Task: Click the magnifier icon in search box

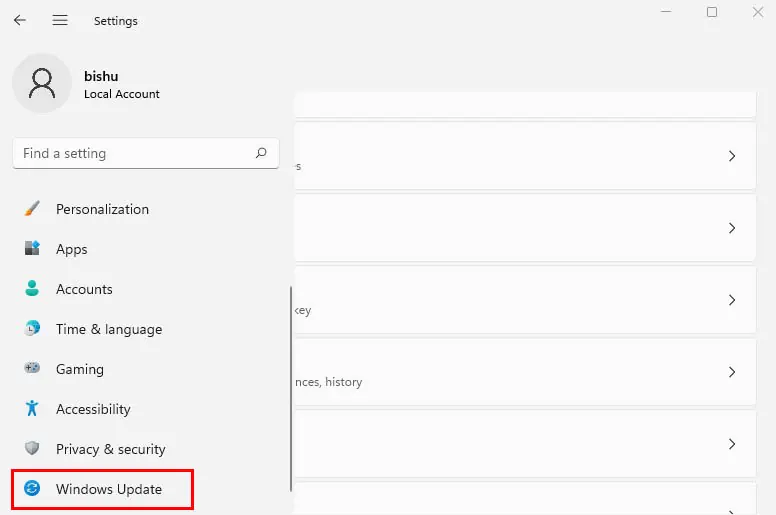Action: point(261,153)
